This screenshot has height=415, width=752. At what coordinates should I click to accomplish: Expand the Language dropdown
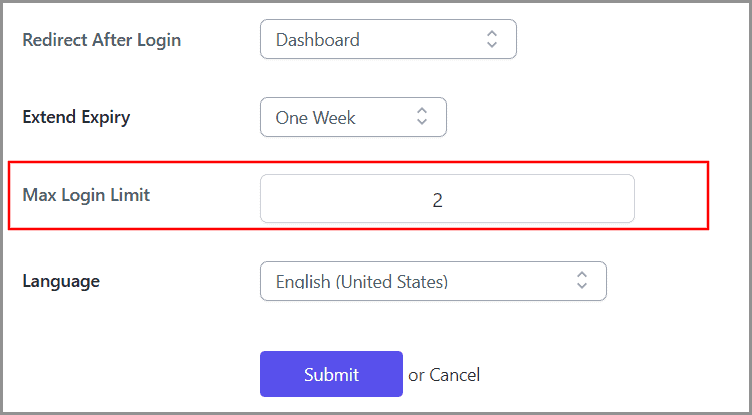pyautogui.click(x=432, y=281)
